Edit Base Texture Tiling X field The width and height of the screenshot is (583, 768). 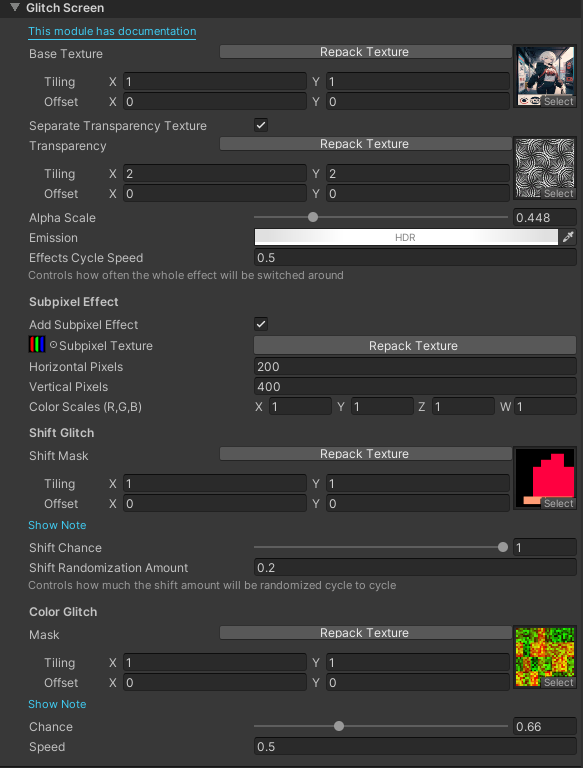tap(215, 81)
